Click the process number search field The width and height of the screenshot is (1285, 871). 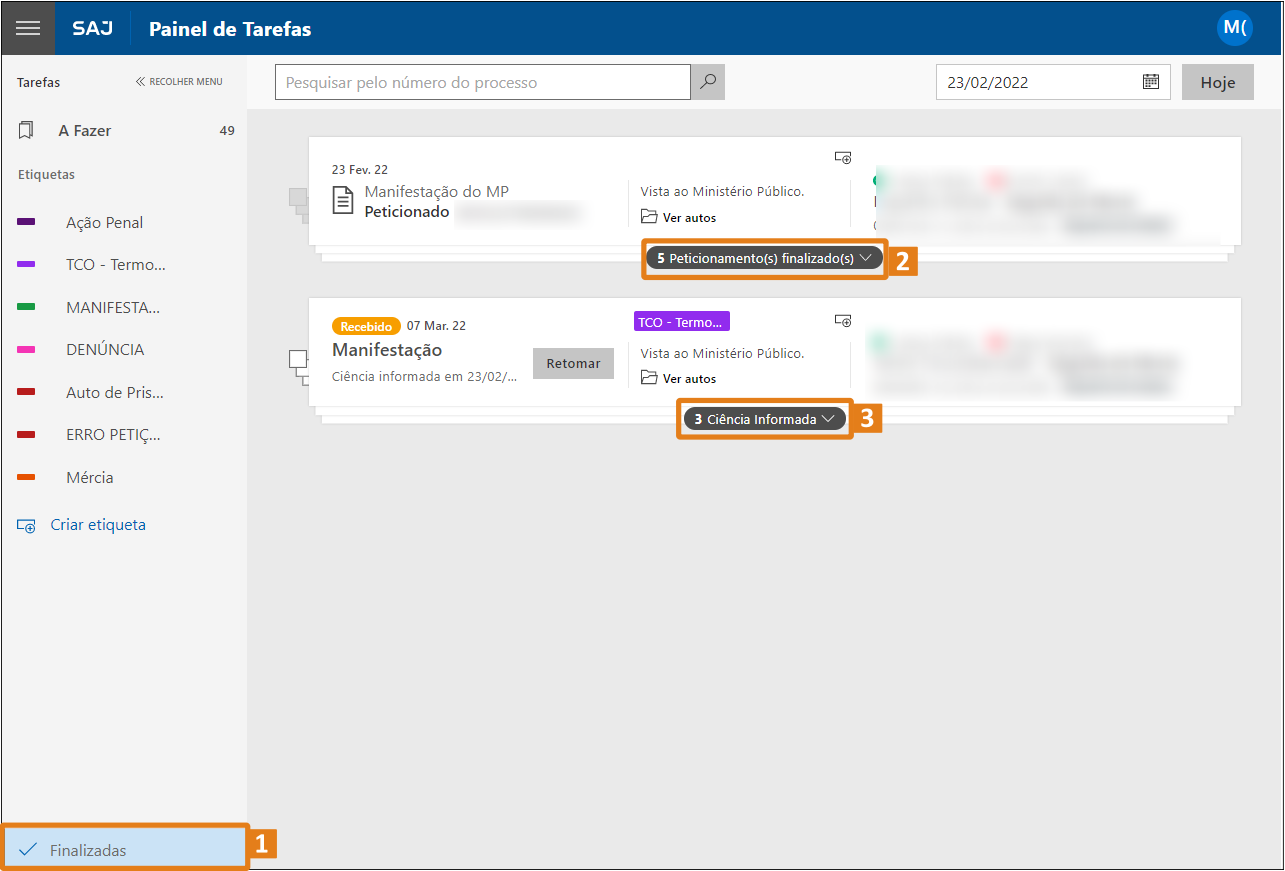[482, 83]
